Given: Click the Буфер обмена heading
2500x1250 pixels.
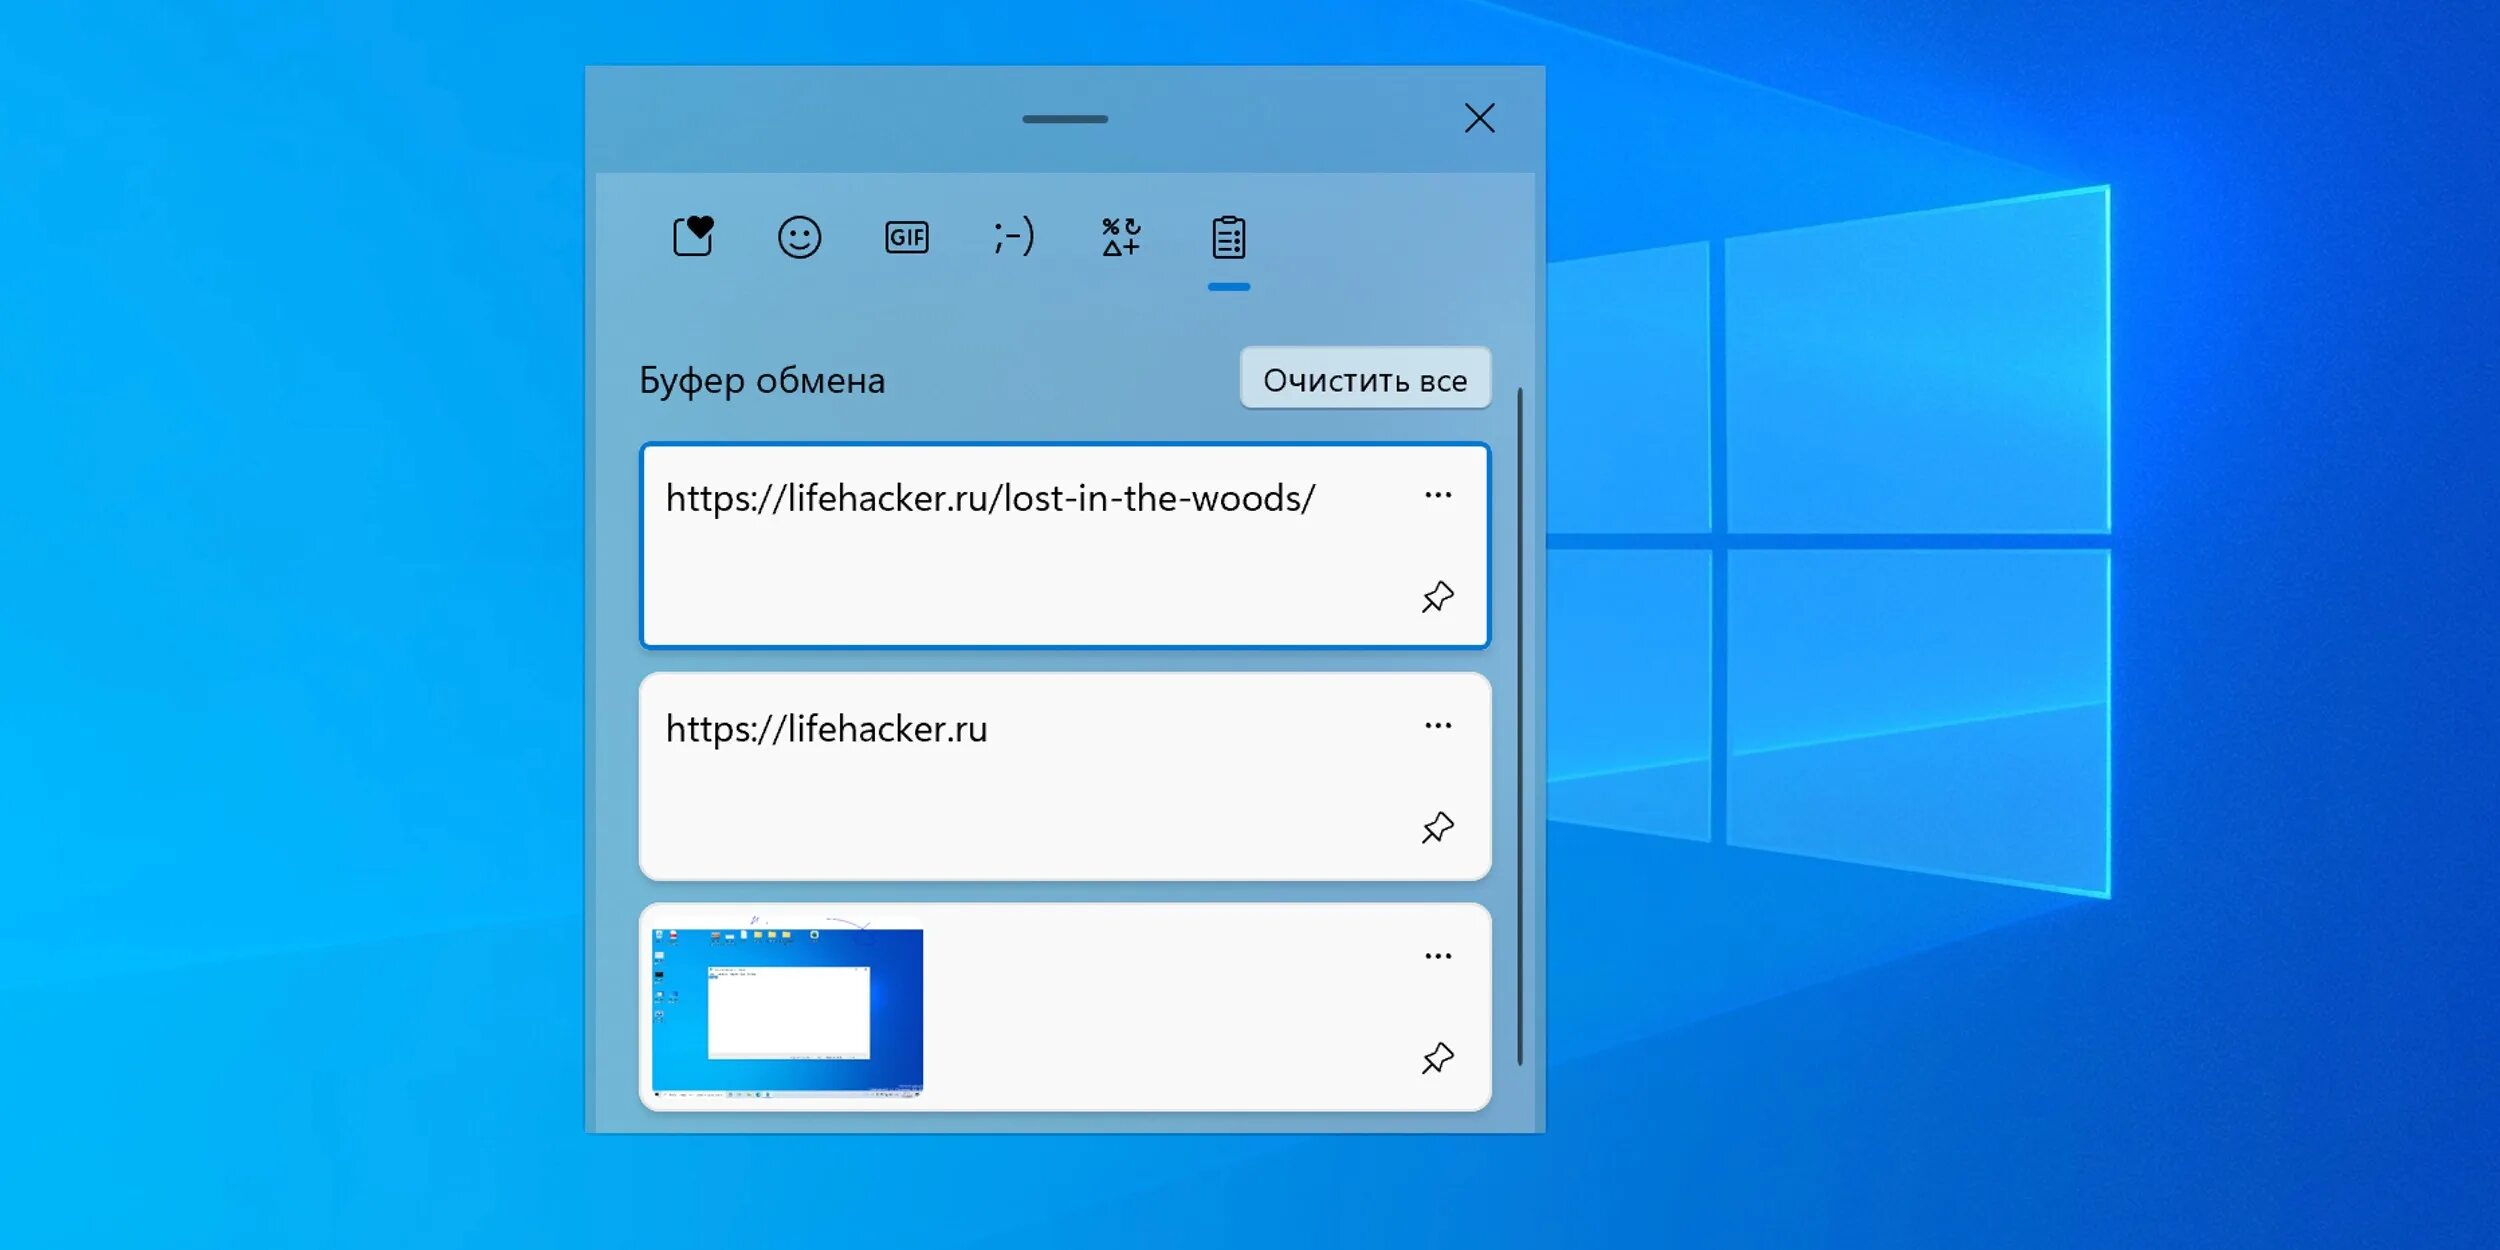Looking at the screenshot, I should click(762, 380).
